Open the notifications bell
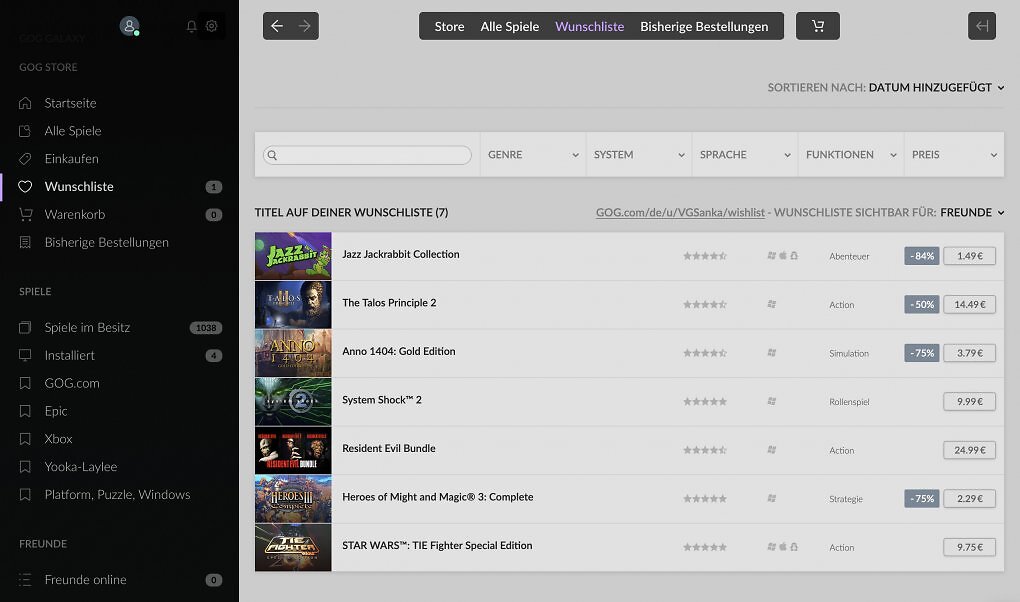 coord(191,26)
